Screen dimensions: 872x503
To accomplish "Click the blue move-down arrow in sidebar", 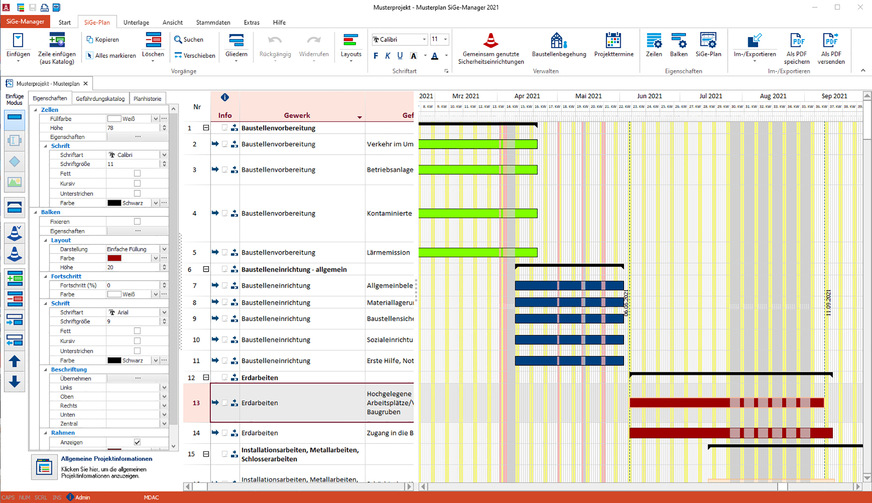I will [x=14, y=381].
